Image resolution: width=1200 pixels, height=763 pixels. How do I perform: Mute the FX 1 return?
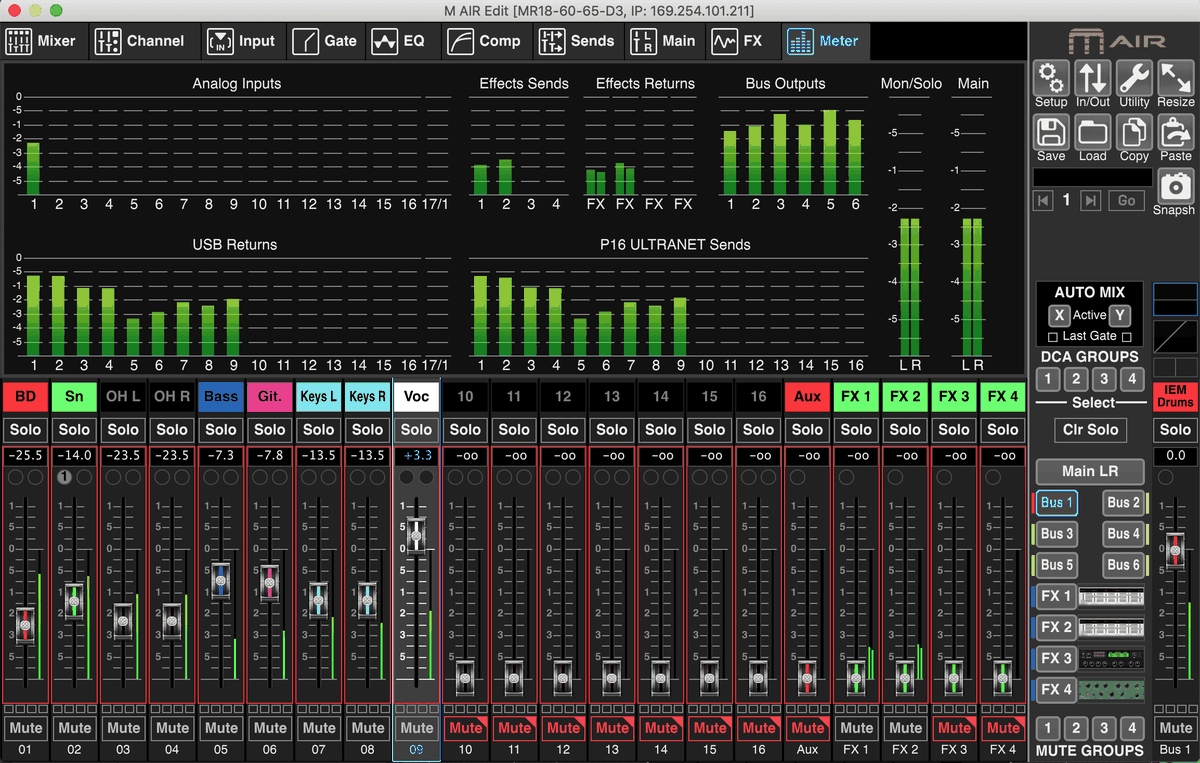pyautogui.click(x=857, y=728)
